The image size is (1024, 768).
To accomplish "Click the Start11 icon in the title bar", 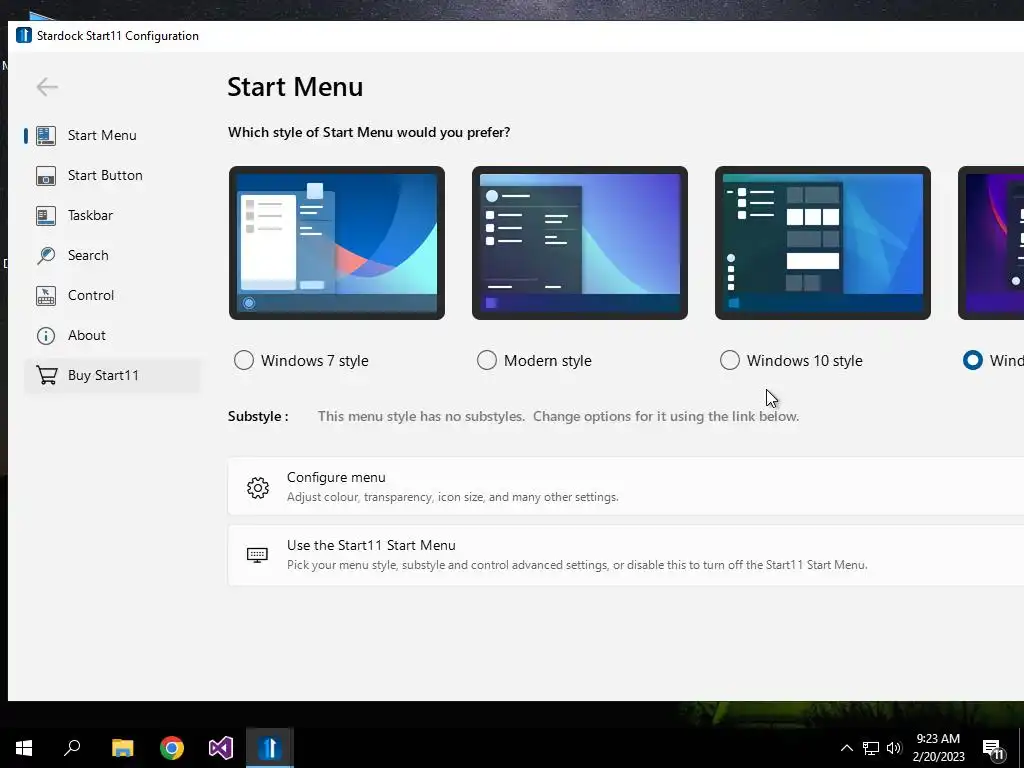I will [24, 35].
